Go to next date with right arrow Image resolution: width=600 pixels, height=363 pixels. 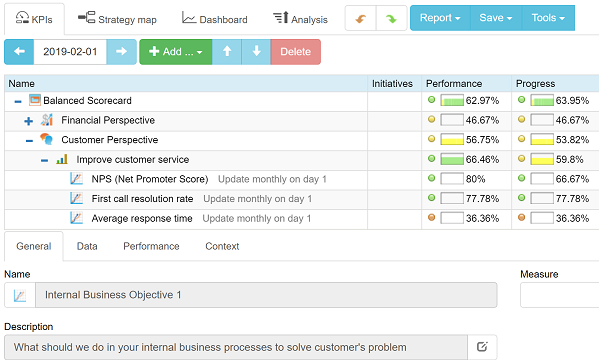point(121,52)
